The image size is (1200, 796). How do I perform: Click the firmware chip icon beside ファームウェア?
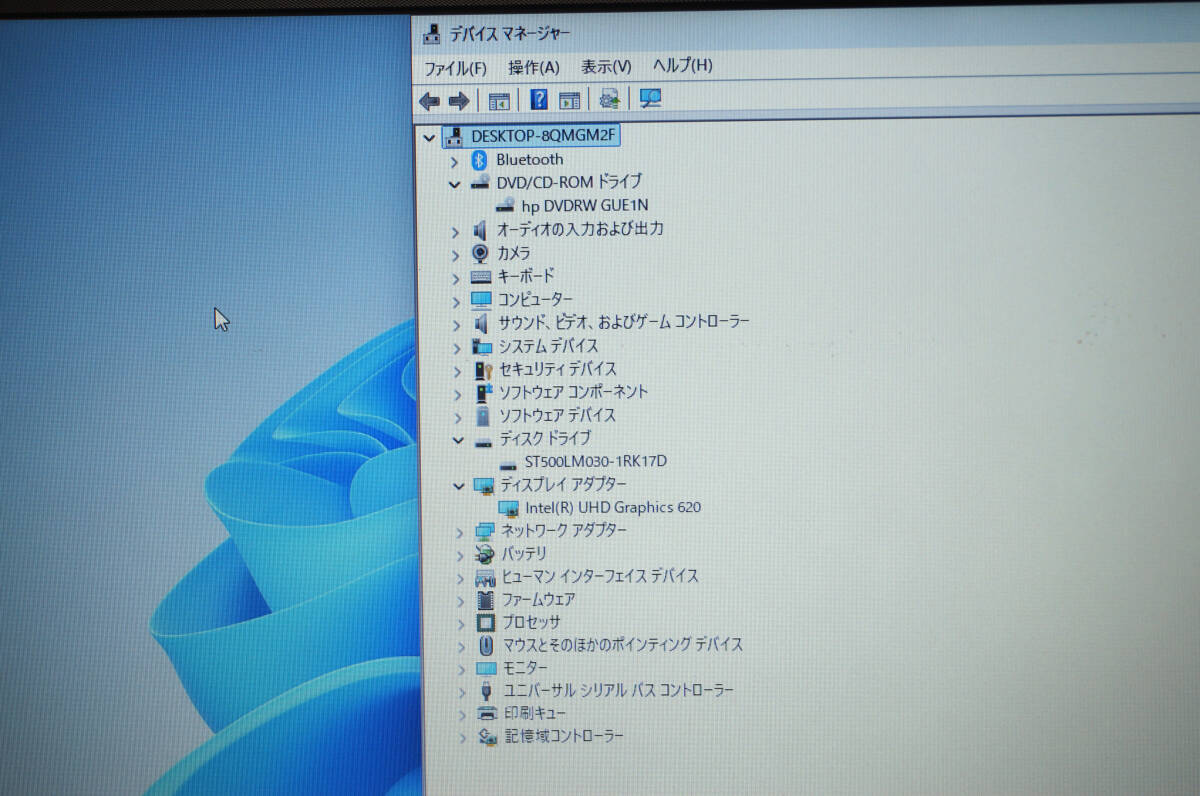485,600
